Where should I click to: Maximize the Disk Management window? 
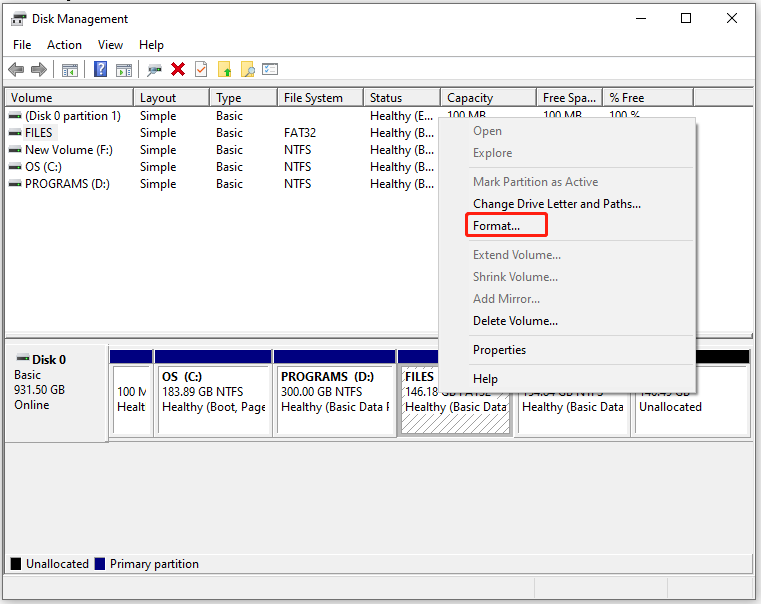tap(686, 18)
